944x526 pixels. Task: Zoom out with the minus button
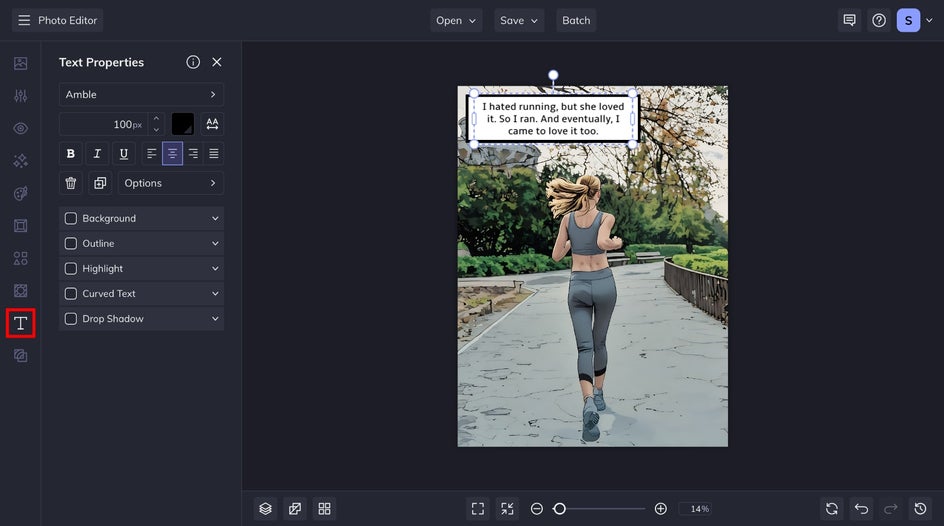(536, 509)
